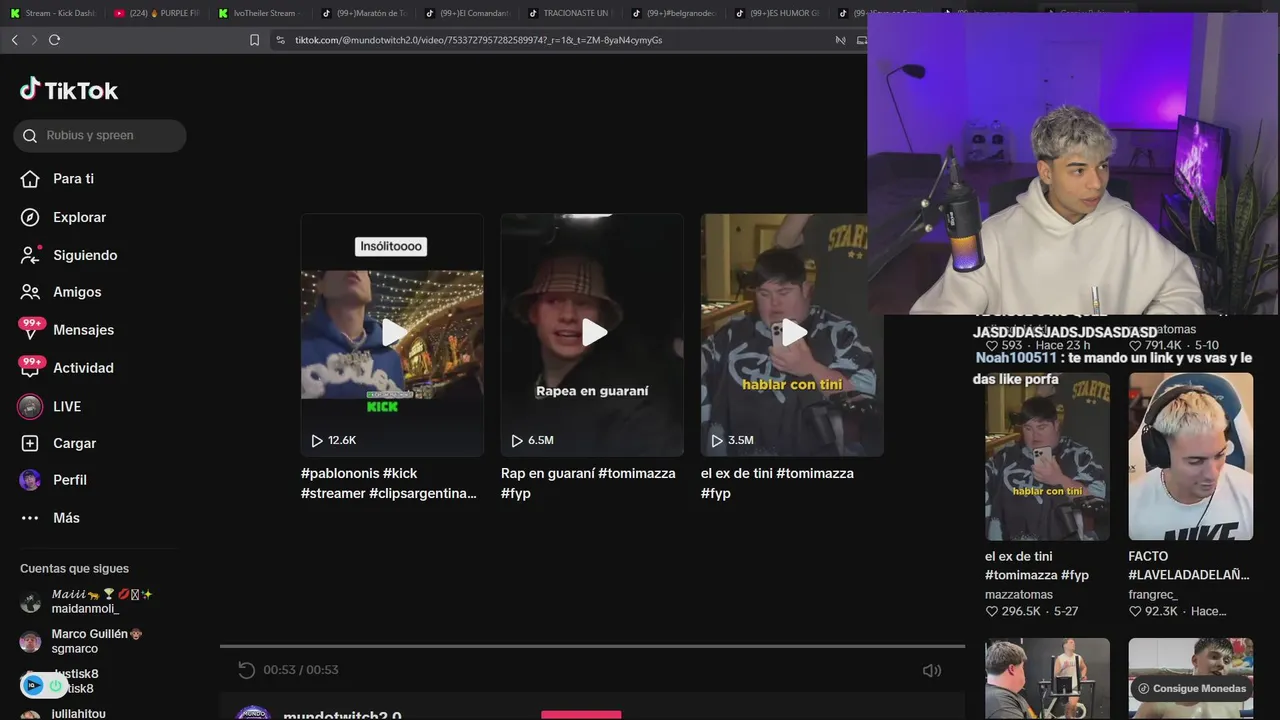The width and height of the screenshot is (1280, 720).
Task: Reload the page with refresh icon
Action: pos(54,40)
